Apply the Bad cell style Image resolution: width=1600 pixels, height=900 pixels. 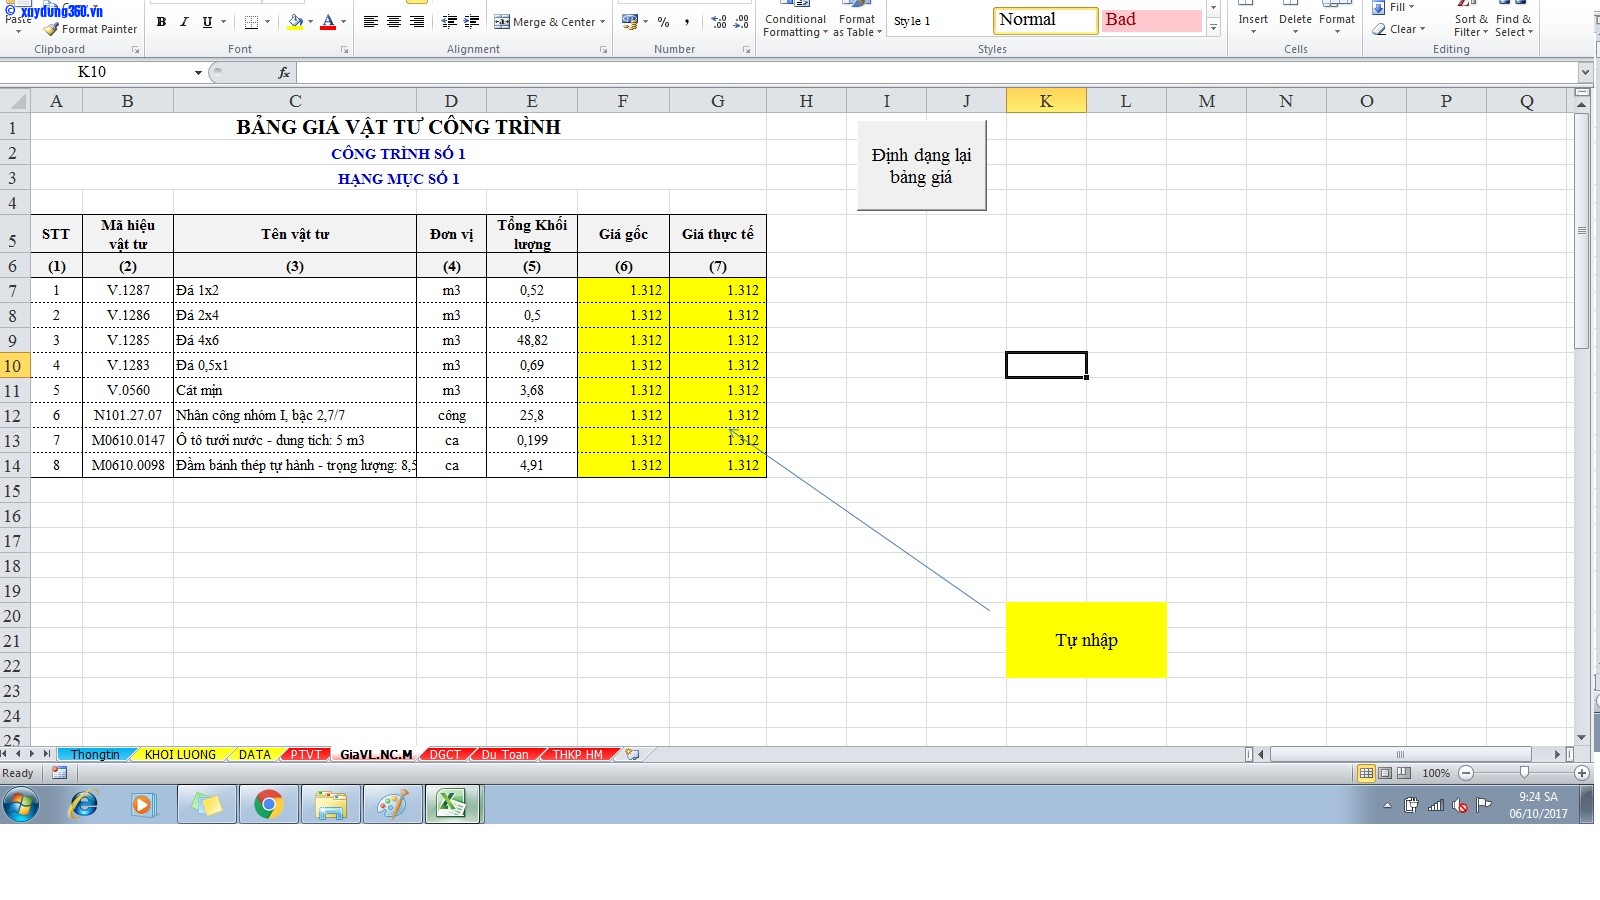[1151, 20]
